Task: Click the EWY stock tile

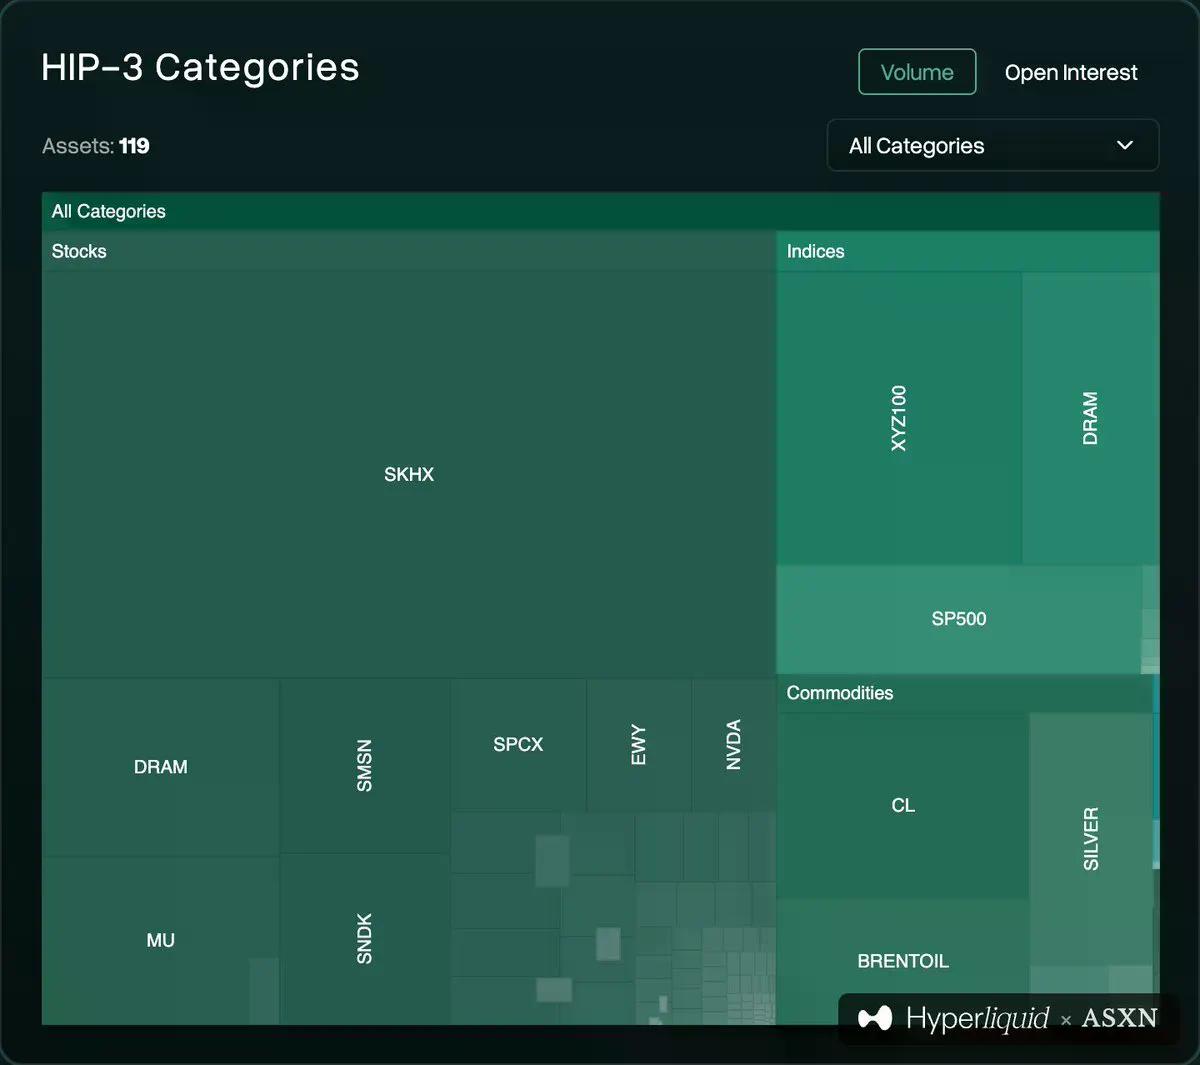Action: click(639, 745)
